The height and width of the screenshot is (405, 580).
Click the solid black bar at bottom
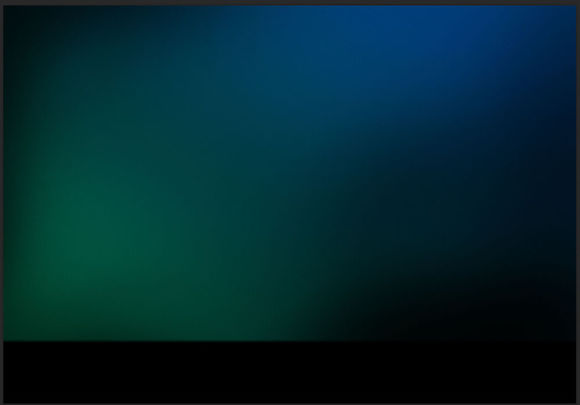(x=290, y=372)
